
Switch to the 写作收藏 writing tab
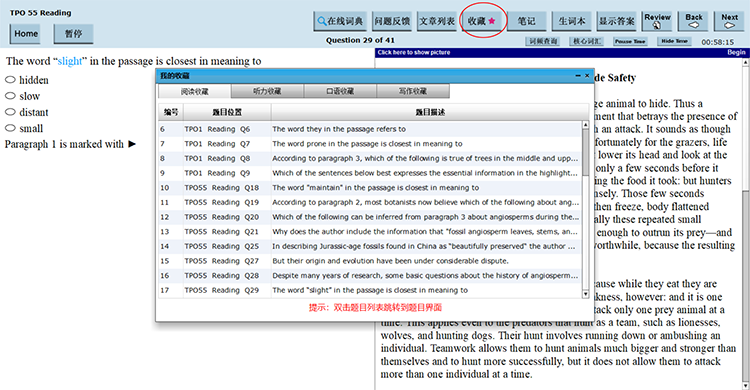[x=413, y=91]
